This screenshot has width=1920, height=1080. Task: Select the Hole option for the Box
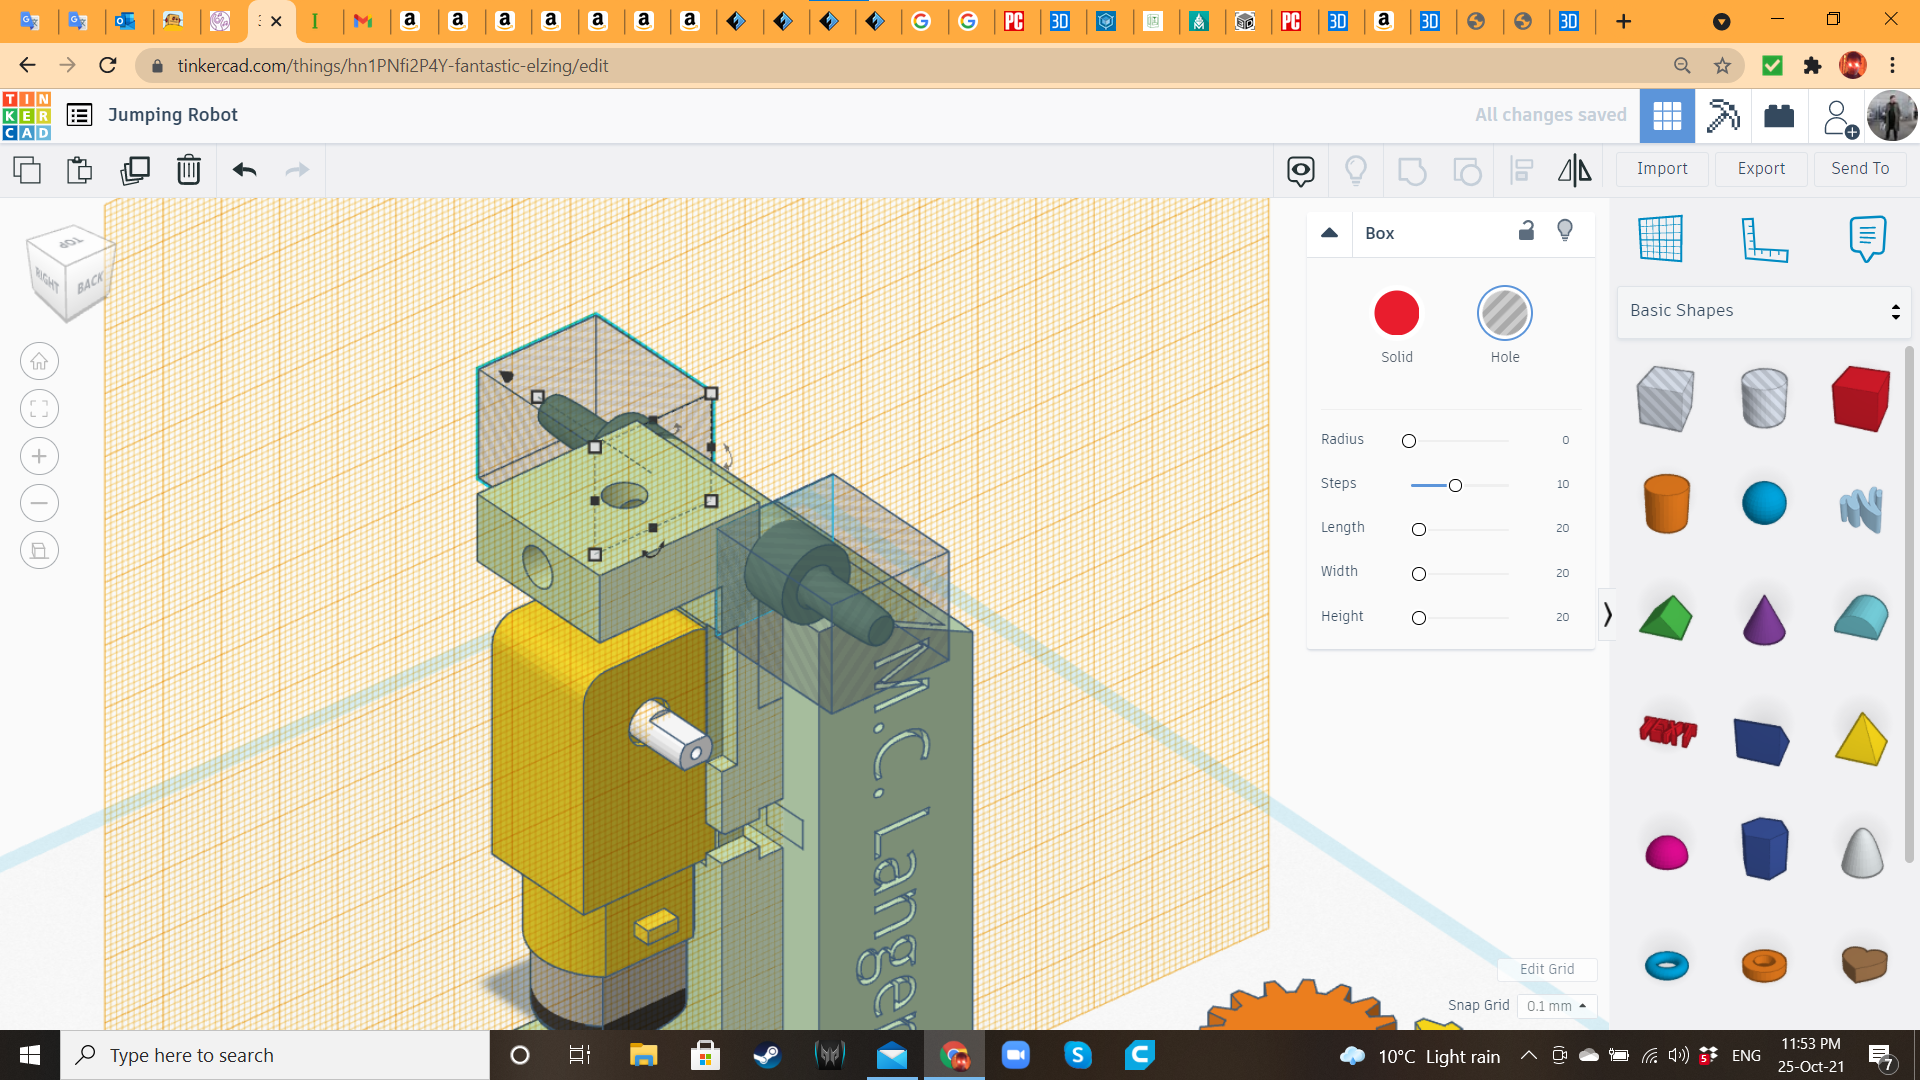1505,312
